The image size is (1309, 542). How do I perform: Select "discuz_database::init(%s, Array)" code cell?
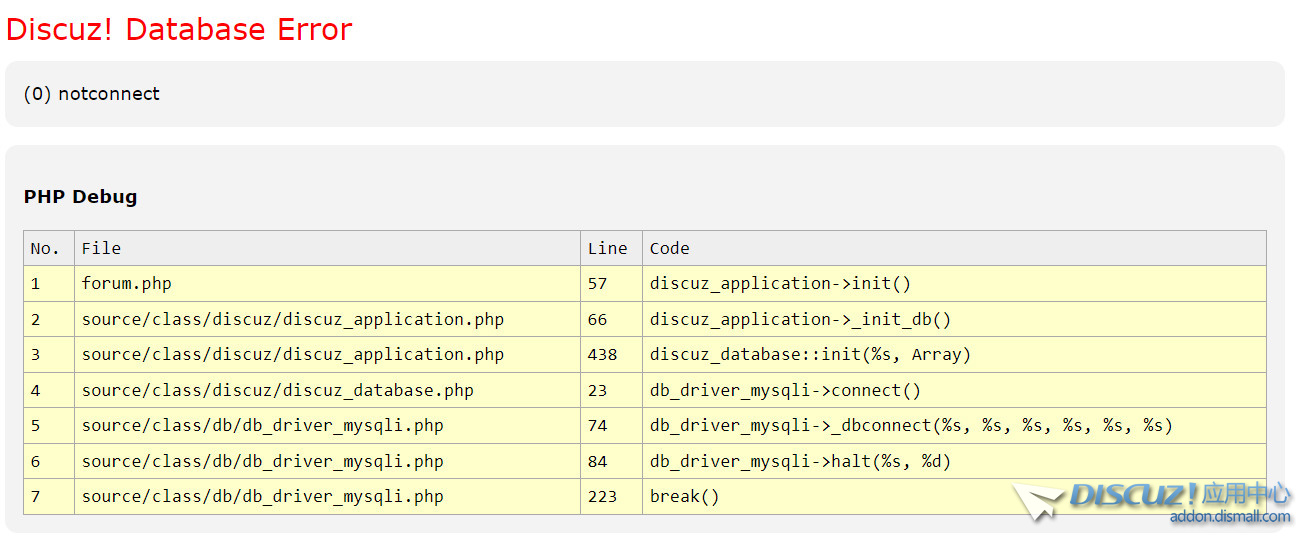(x=955, y=355)
